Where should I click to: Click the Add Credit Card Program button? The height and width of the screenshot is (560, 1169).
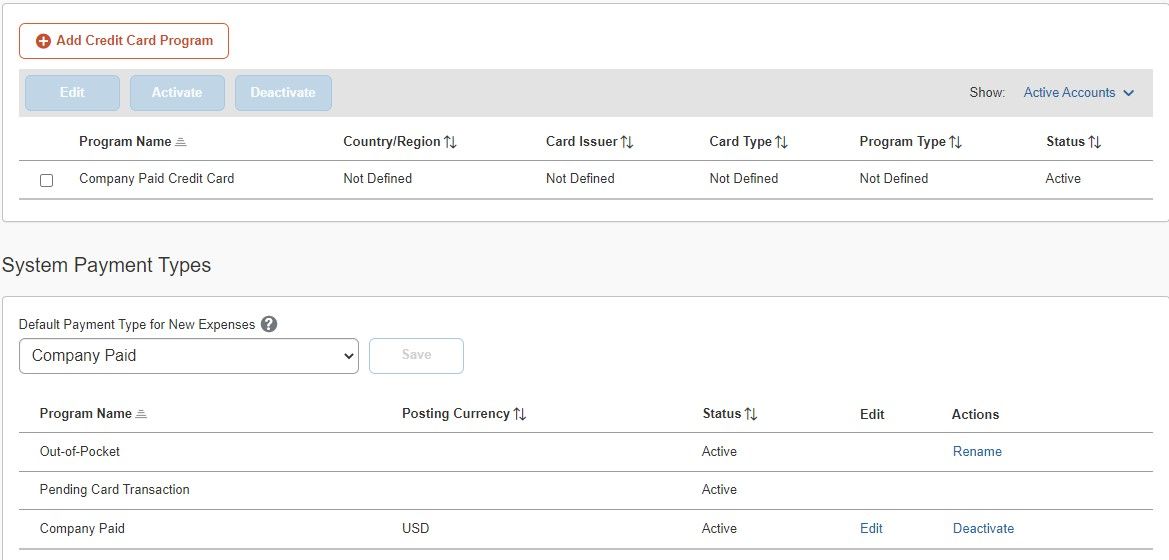(x=124, y=41)
